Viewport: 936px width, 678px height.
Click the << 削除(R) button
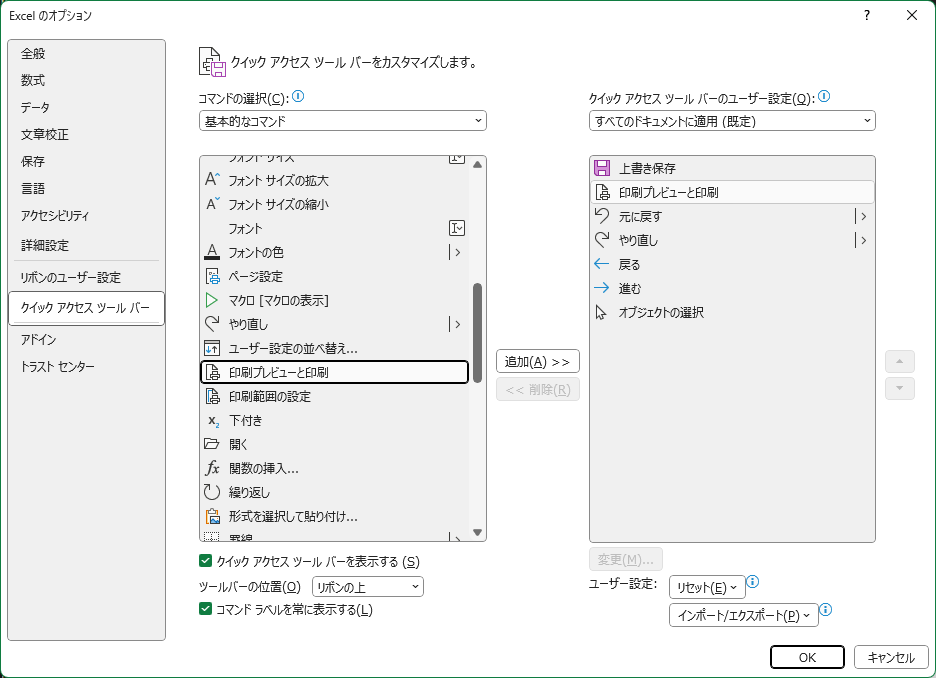pyautogui.click(x=537, y=390)
